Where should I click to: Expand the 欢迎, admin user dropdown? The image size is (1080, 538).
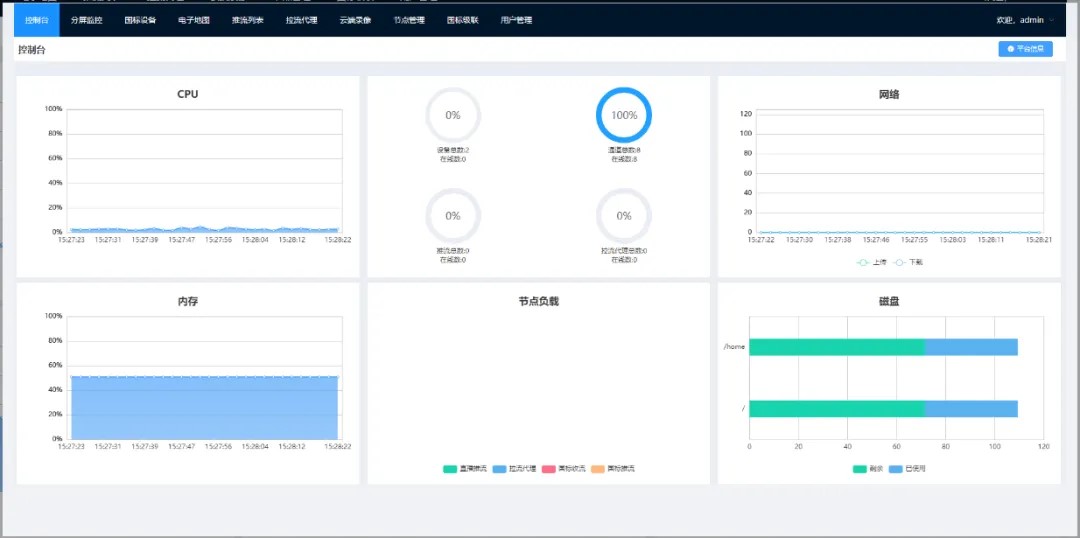point(1025,20)
